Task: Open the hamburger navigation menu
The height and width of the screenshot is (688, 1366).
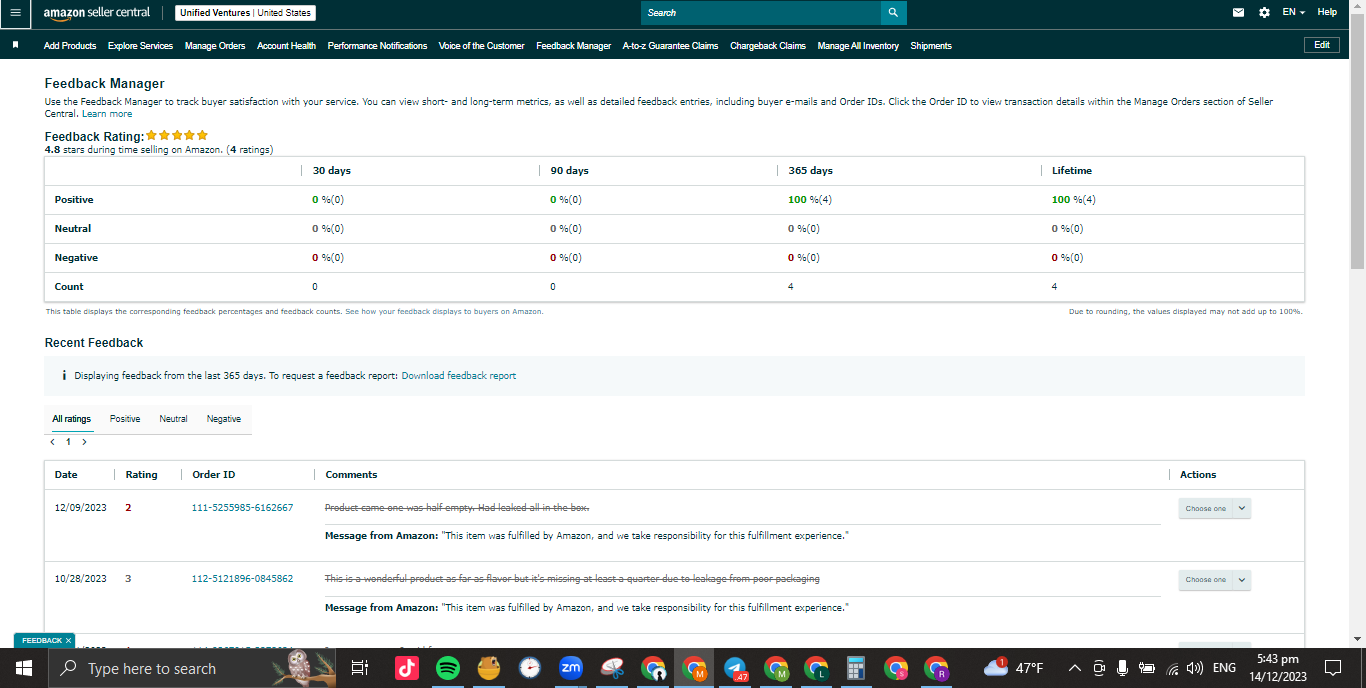Action: [x=15, y=13]
